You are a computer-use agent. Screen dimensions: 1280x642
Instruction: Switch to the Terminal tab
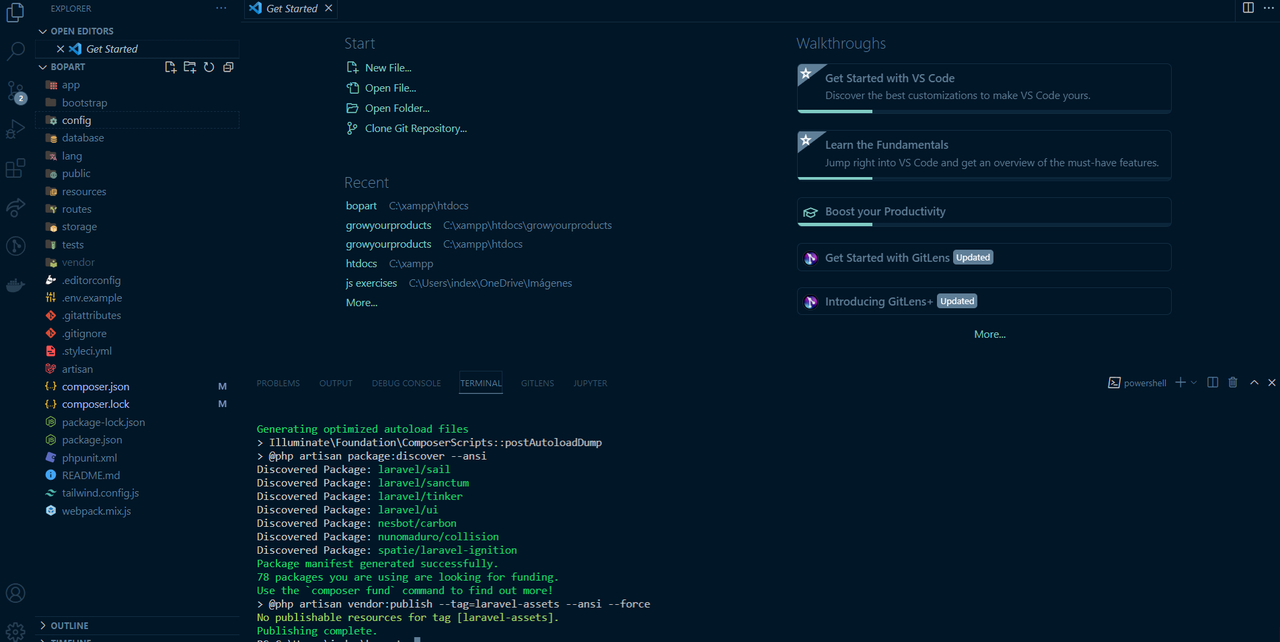pos(481,383)
